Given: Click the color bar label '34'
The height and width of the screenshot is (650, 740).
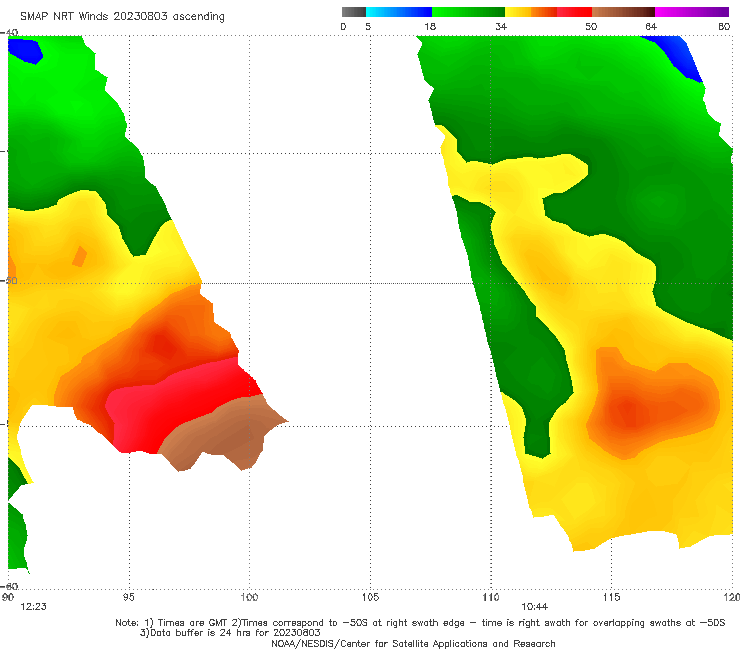Looking at the screenshot, I should coord(501,27).
